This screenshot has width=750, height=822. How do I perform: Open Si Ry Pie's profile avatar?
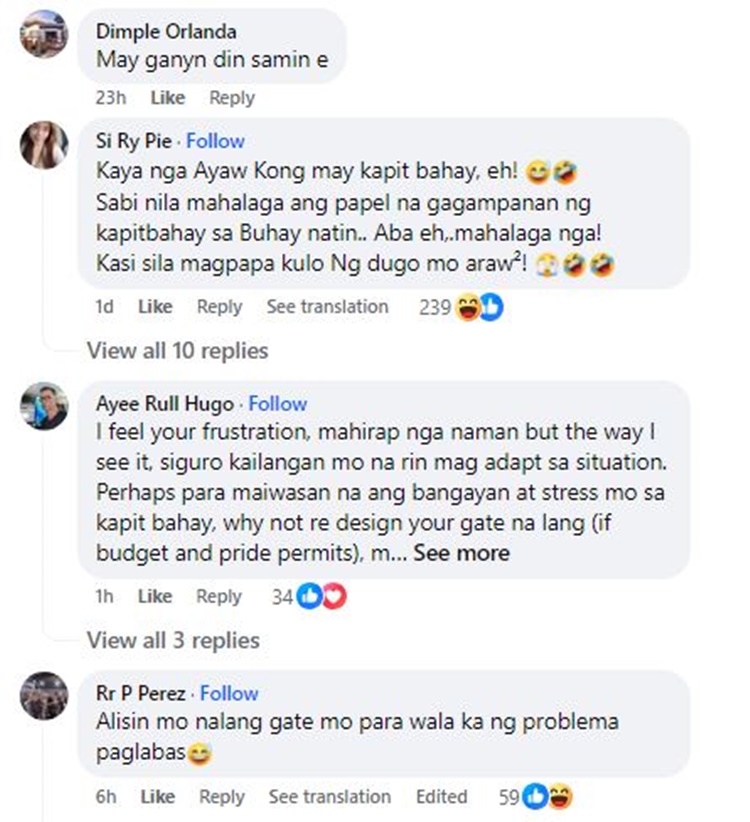tap(44, 145)
